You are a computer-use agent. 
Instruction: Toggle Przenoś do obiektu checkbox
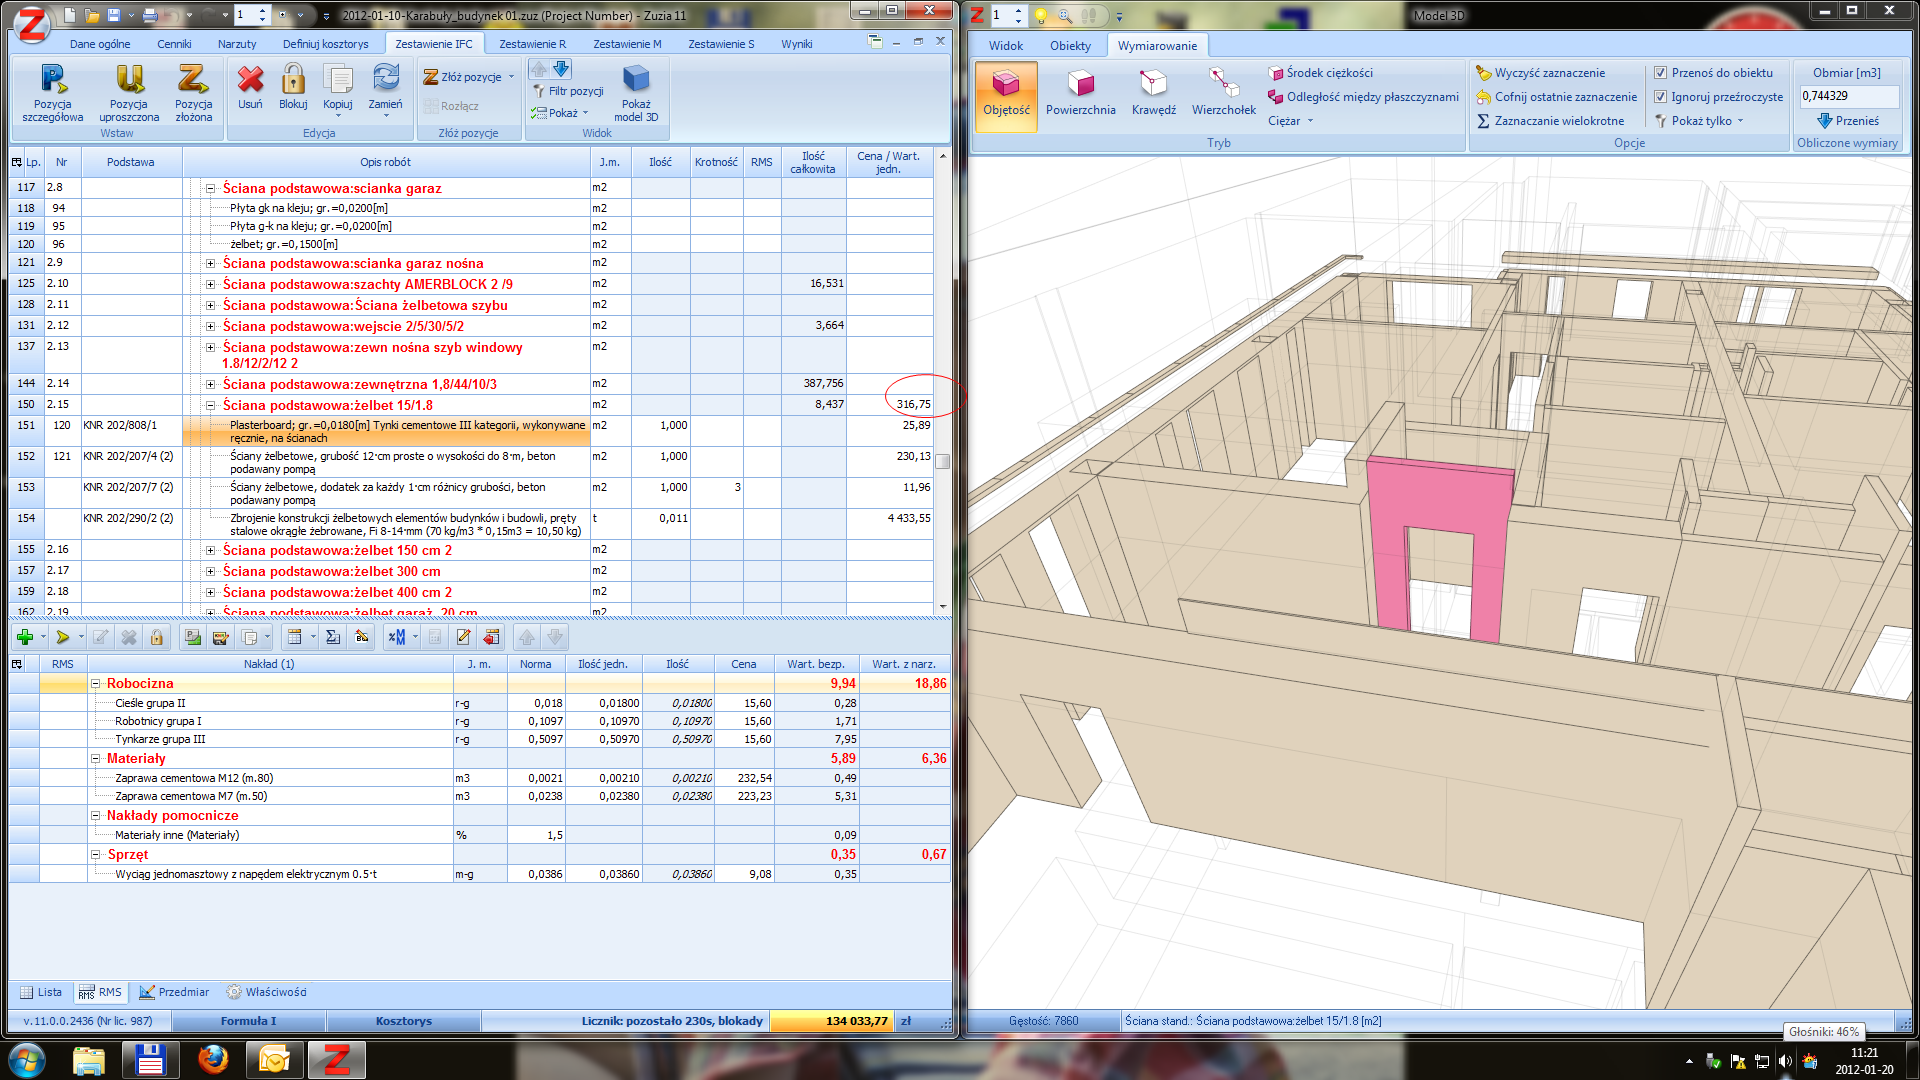[1660, 73]
